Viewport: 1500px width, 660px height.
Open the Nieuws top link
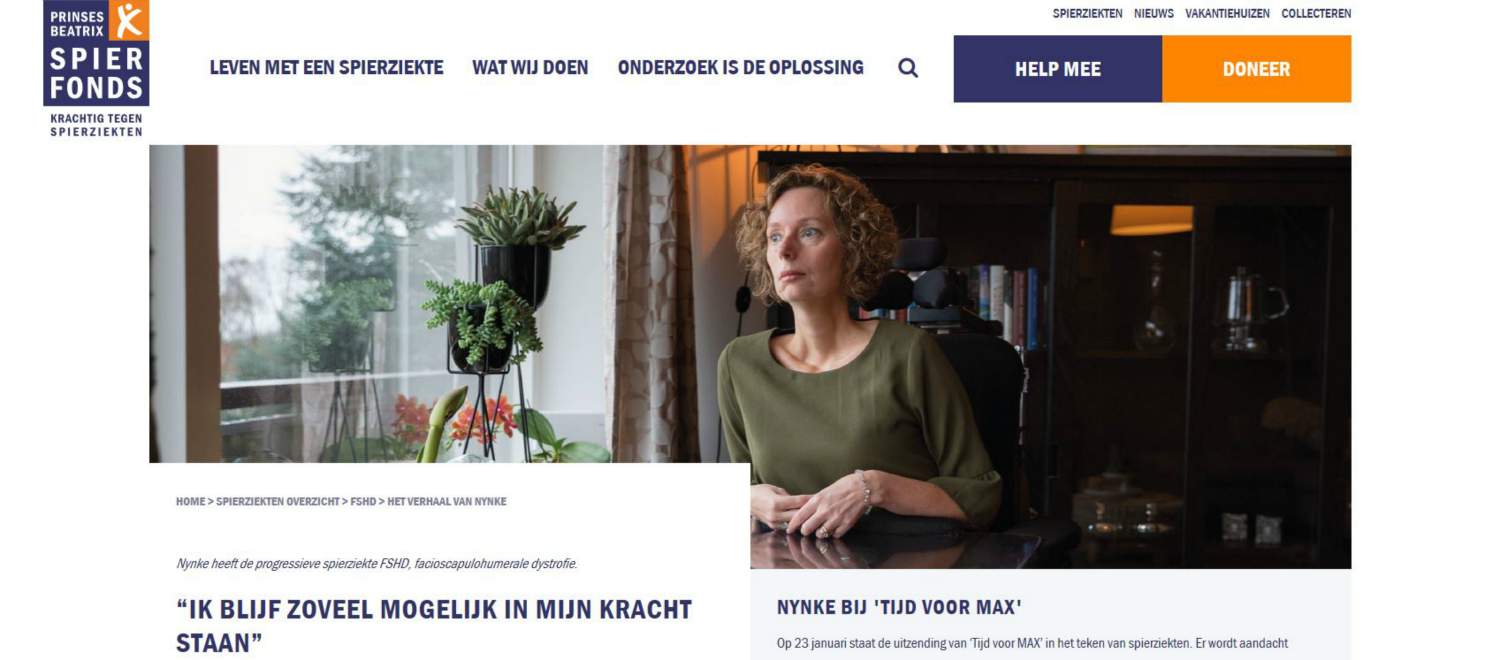pos(1154,14)
